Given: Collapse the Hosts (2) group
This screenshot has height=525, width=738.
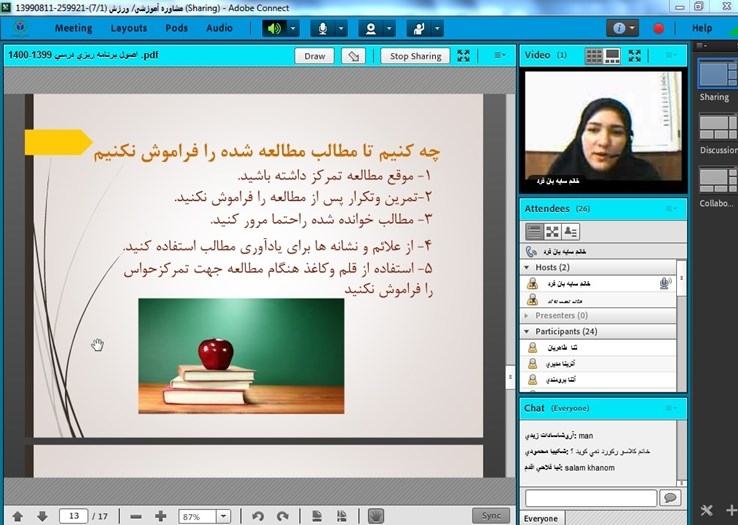Looking at the screenshot, I should (527, 267).
